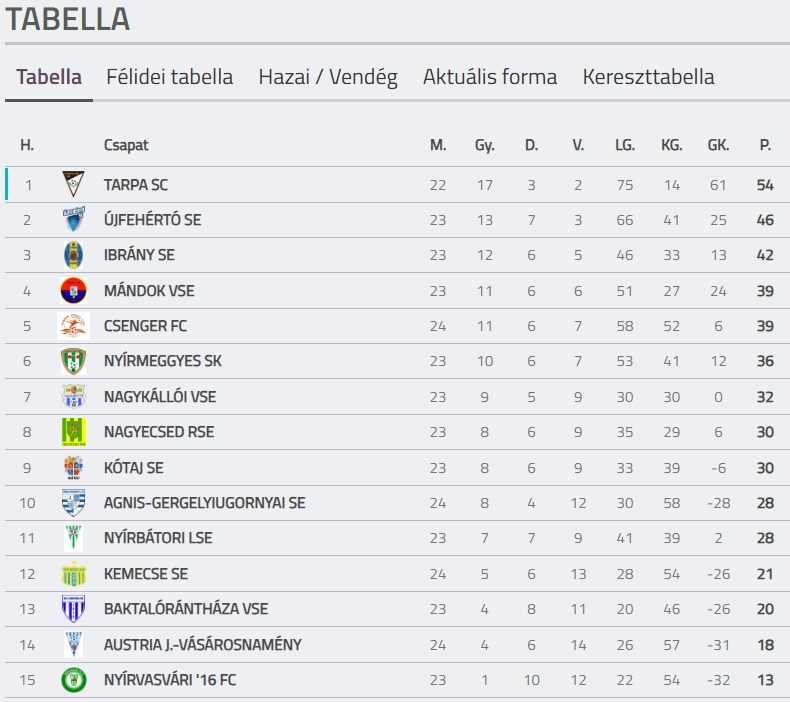Click the Csenger FC orange logo
Screen dimensions: 790x702
click(74, 326)
